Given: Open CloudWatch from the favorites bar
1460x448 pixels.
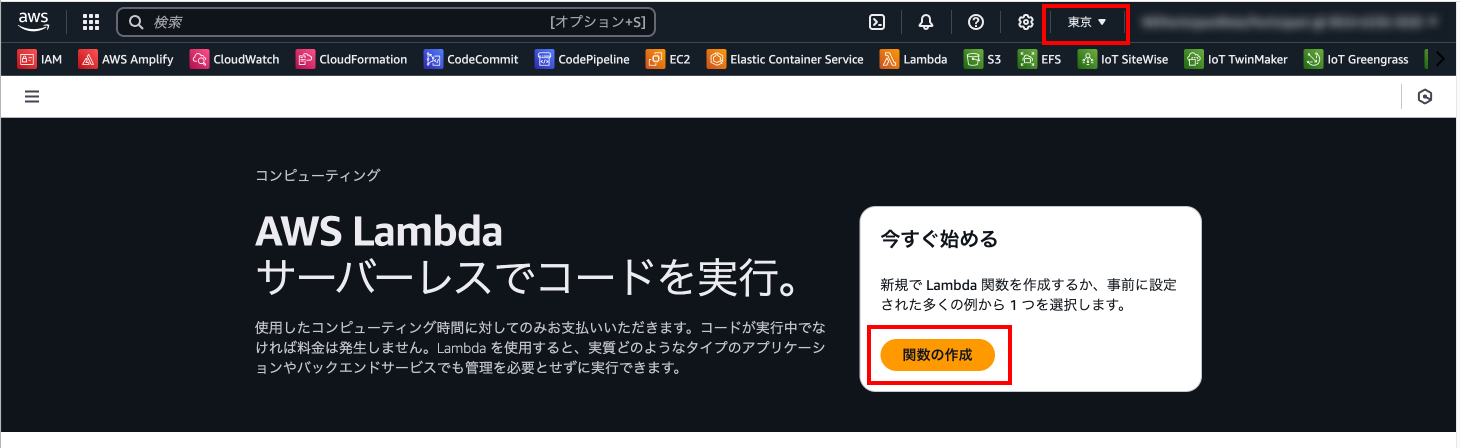Looking at the screenshot, I should point(235,59).
